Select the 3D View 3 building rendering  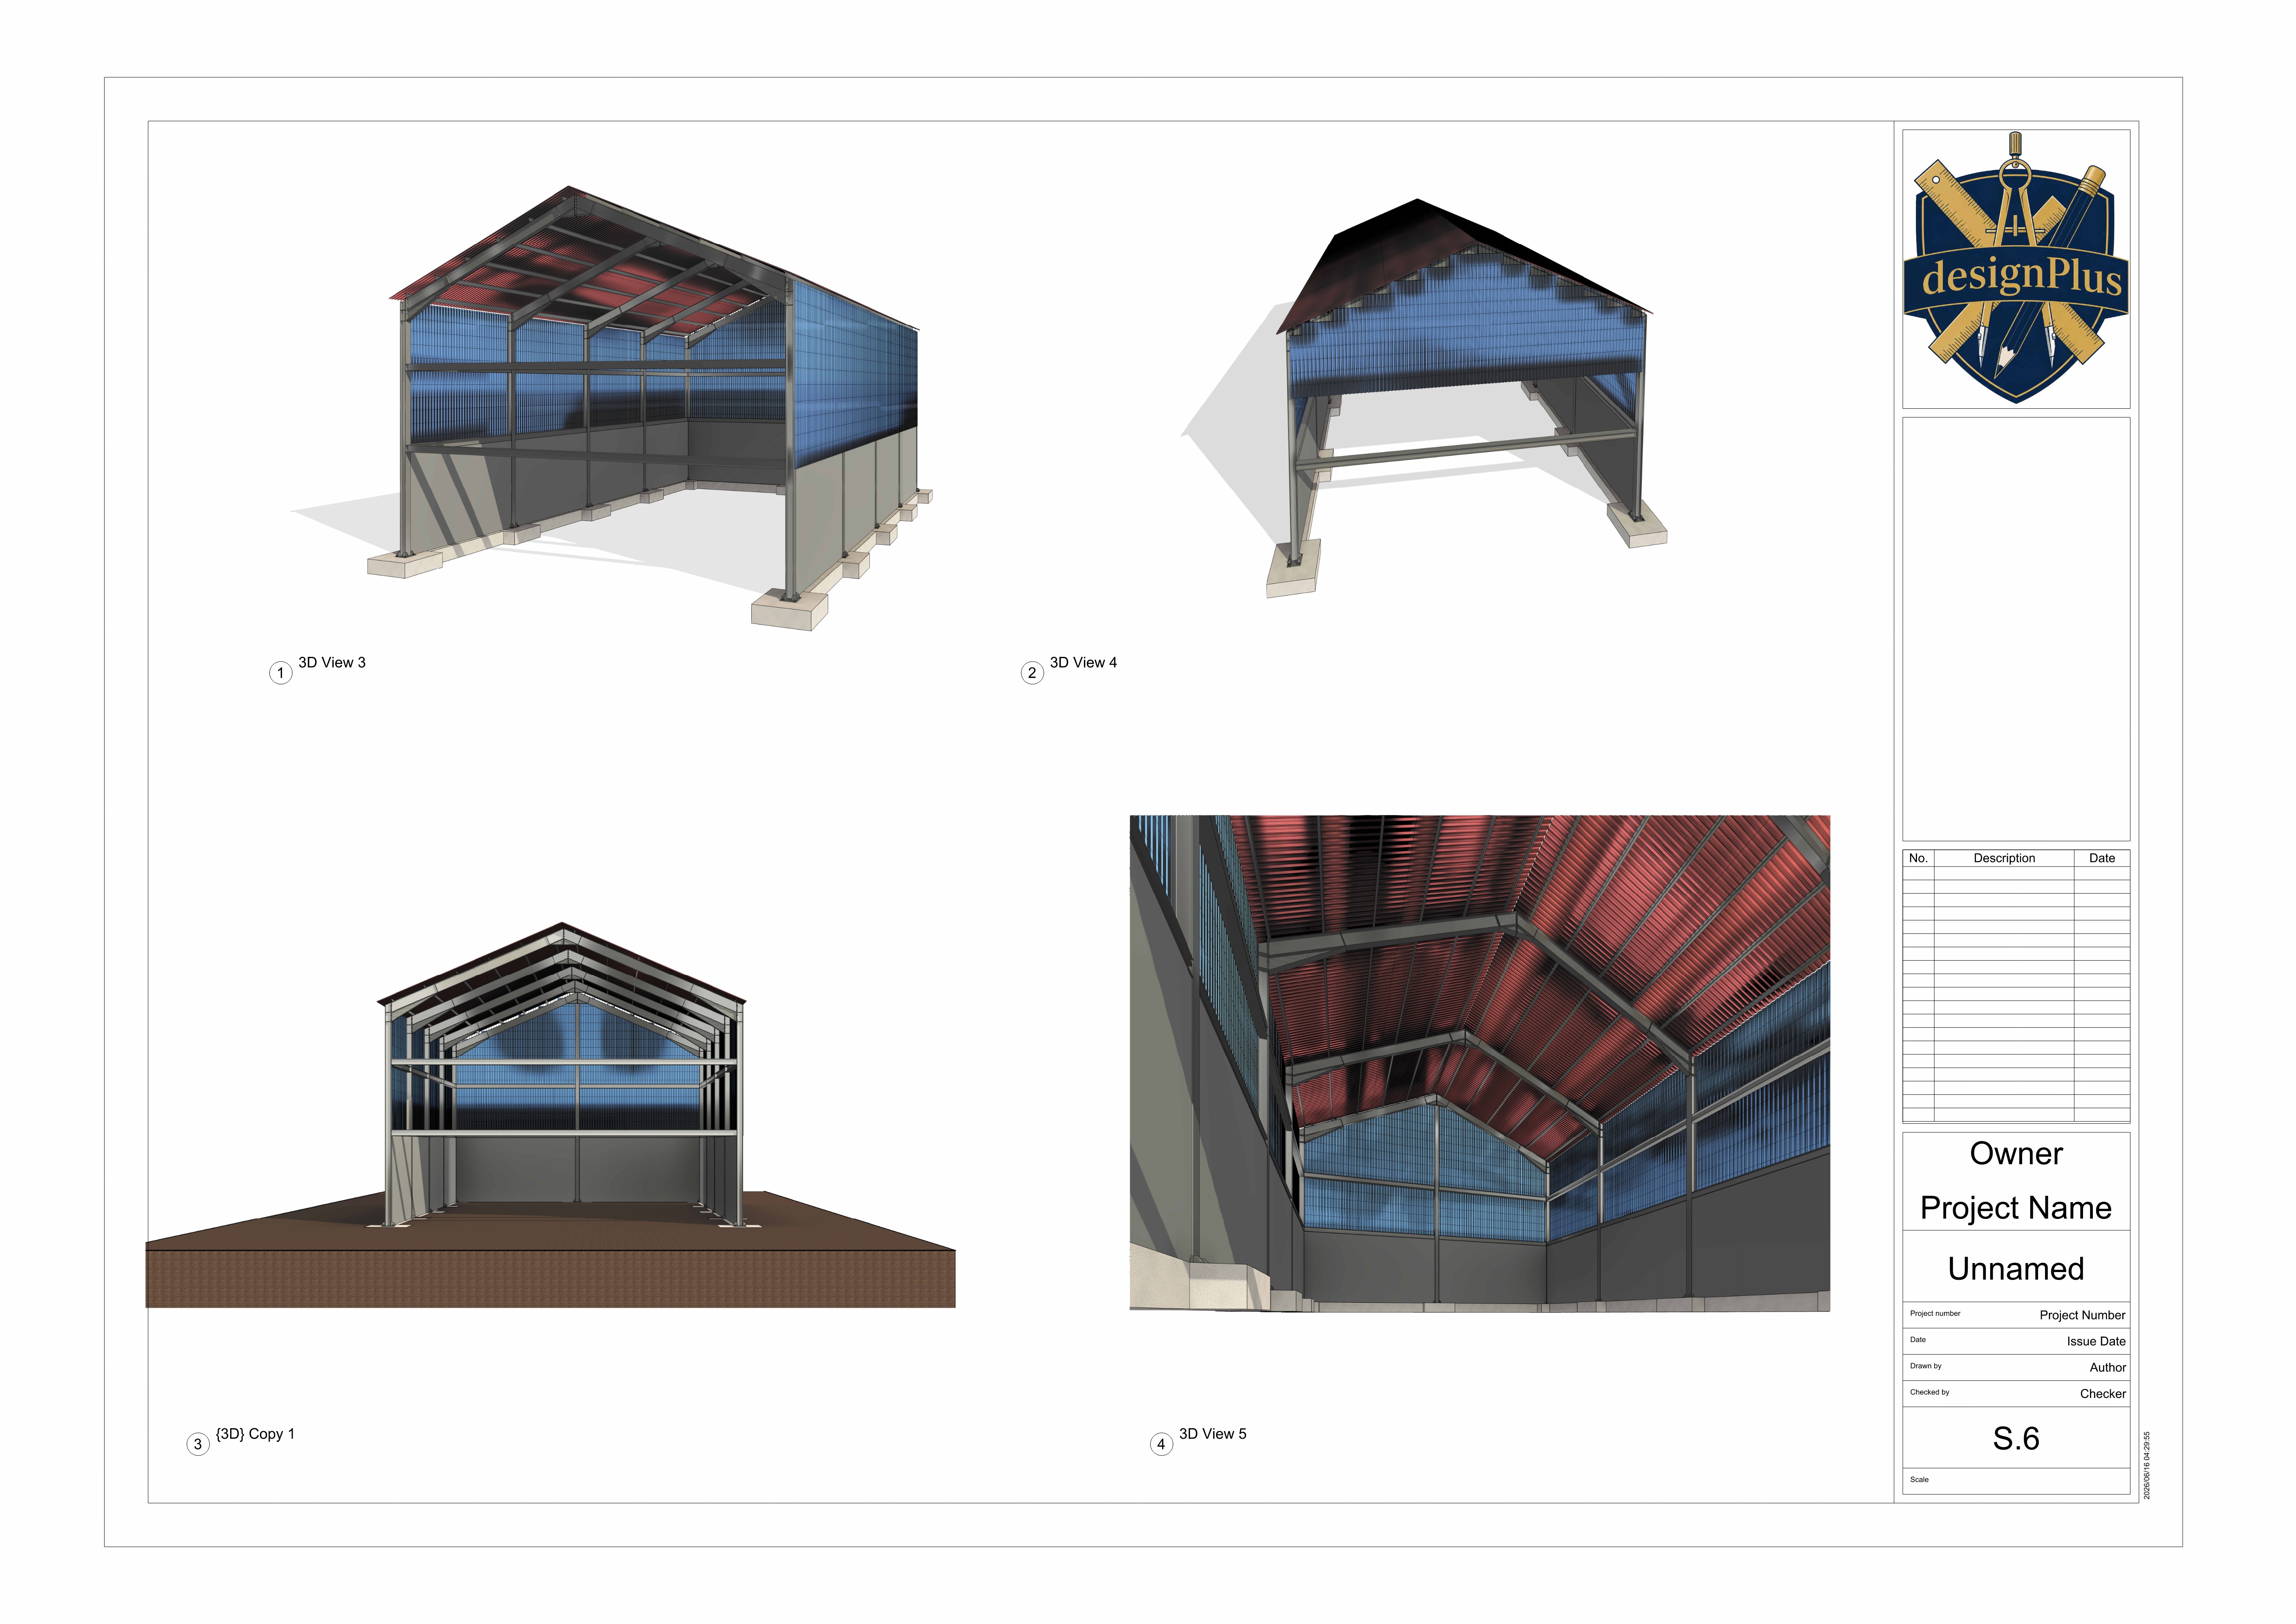coord(612,408)
